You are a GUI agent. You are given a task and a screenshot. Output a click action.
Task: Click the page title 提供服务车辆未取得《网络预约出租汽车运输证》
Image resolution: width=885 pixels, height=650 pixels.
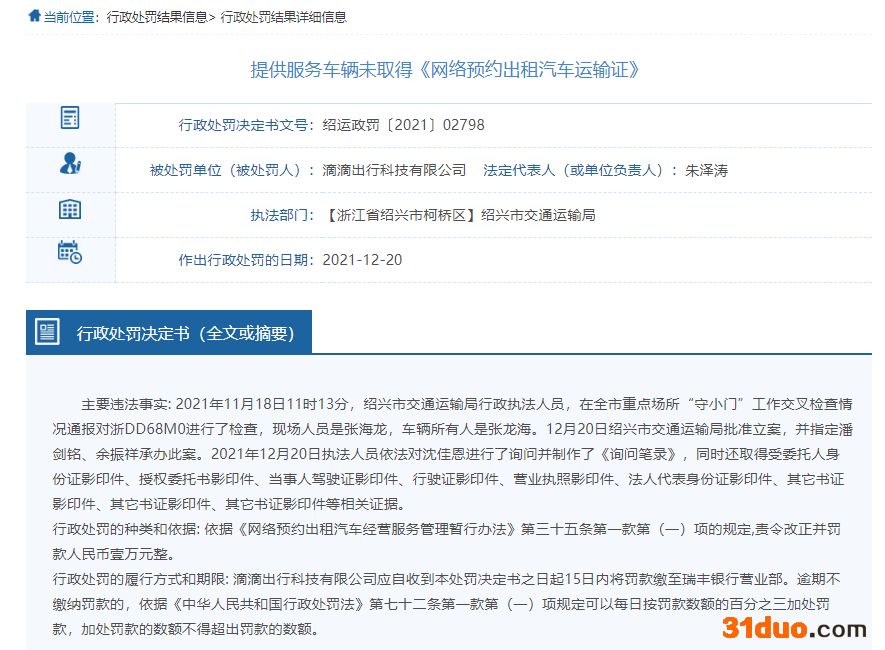click(x=444, y=69)
